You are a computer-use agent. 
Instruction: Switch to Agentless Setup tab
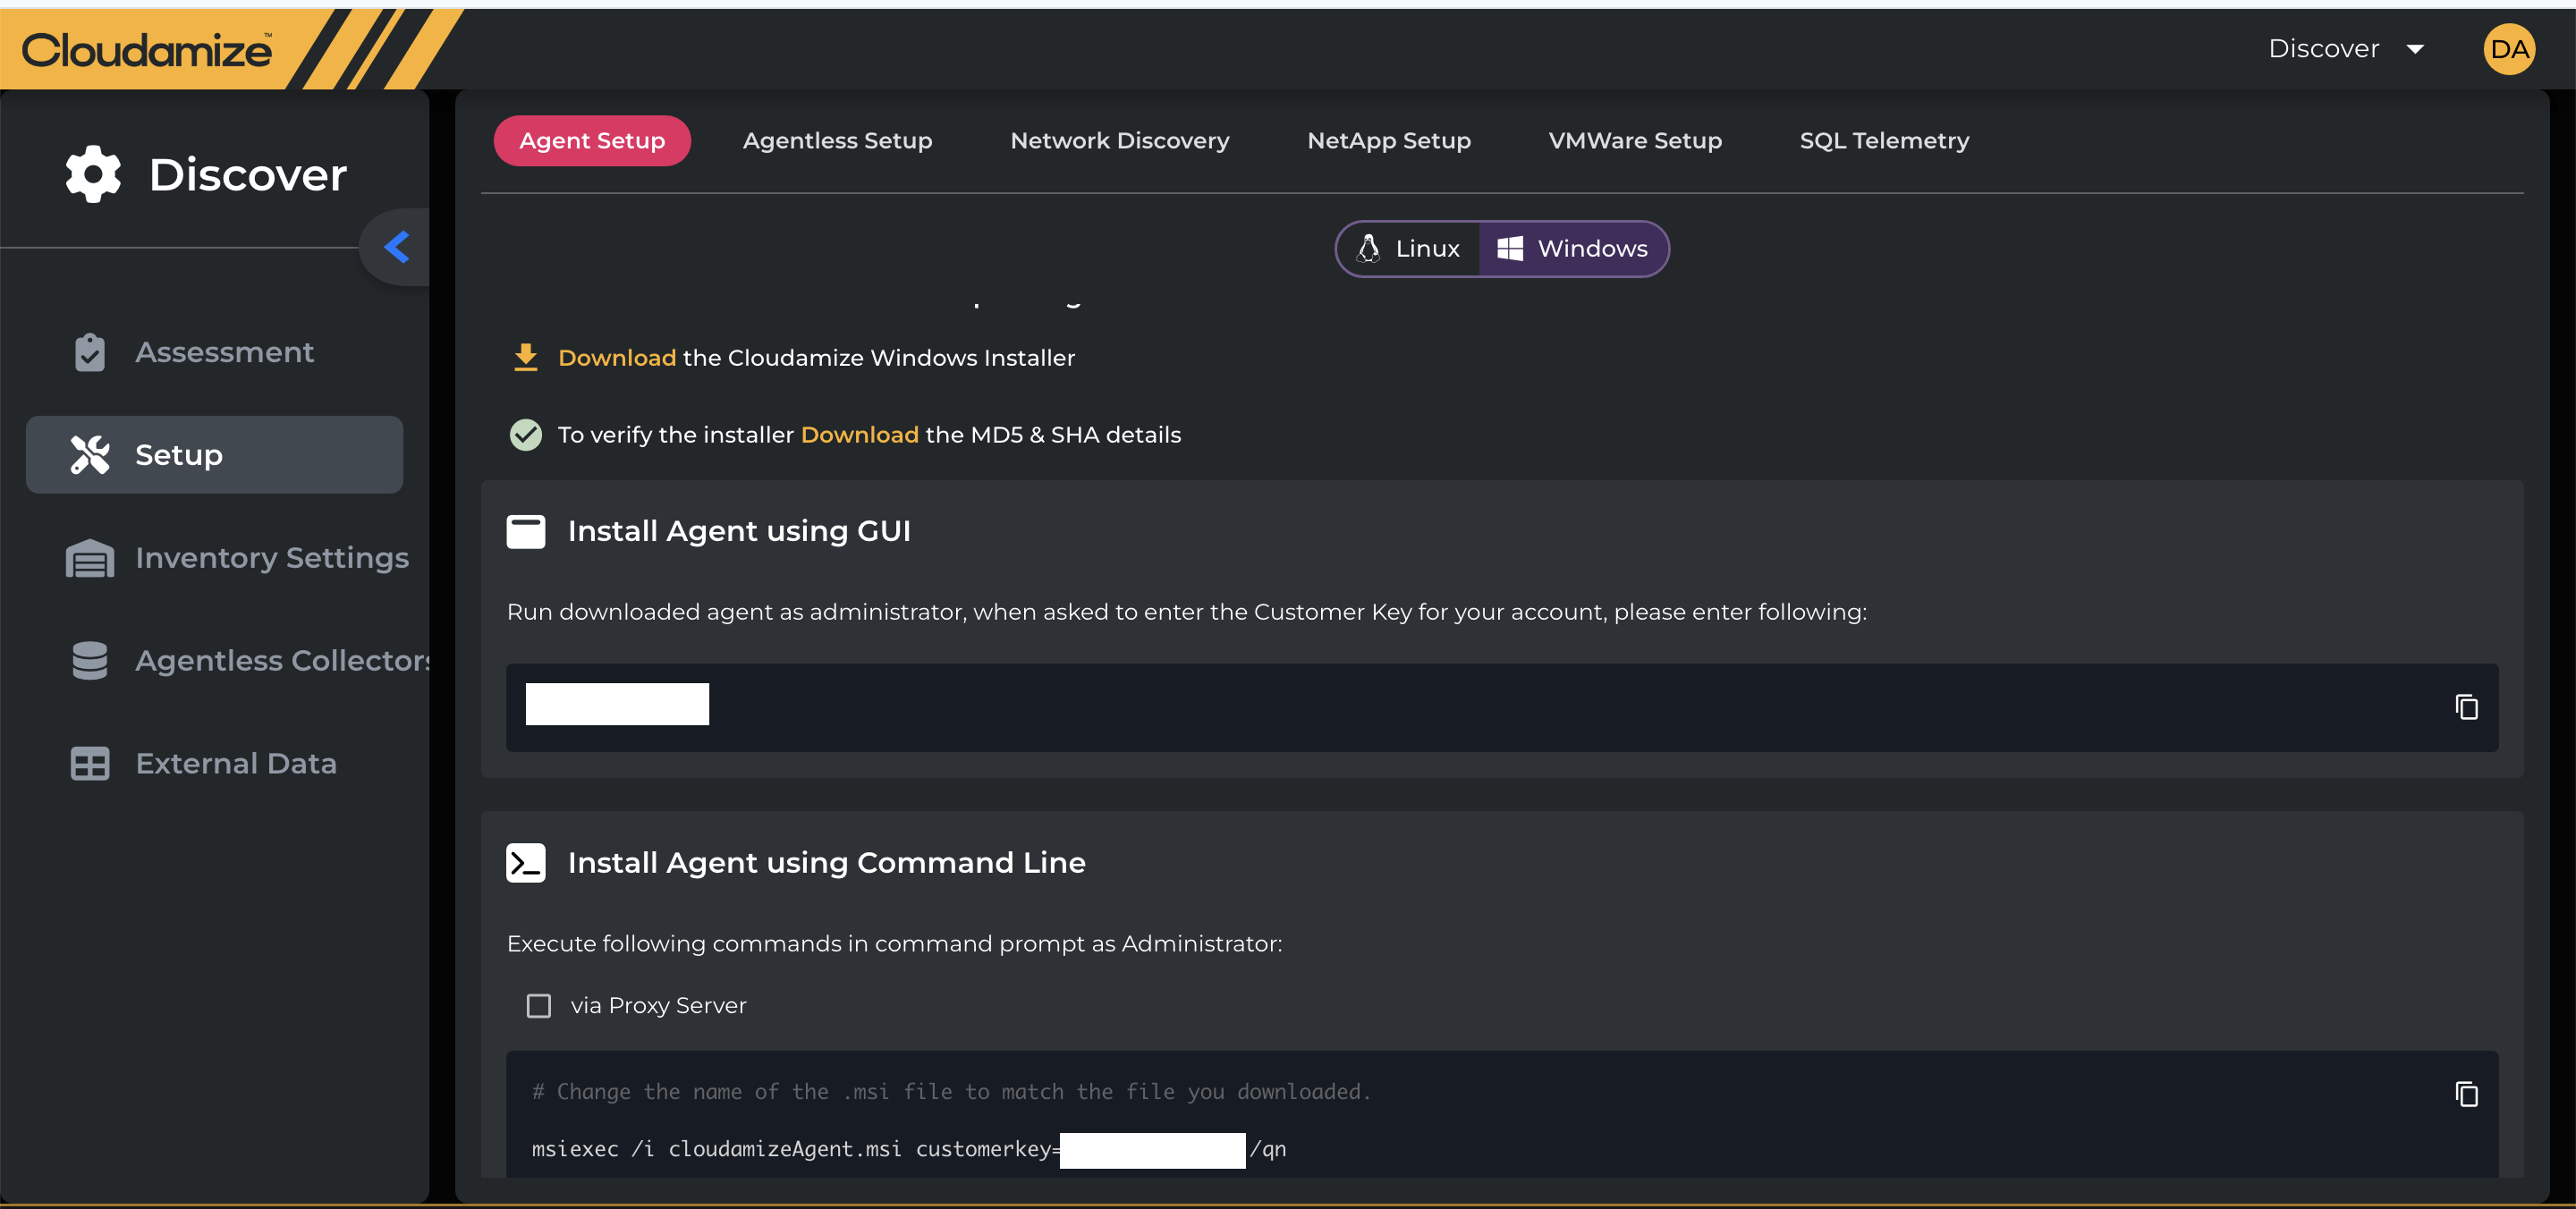[x=837, y=141]
